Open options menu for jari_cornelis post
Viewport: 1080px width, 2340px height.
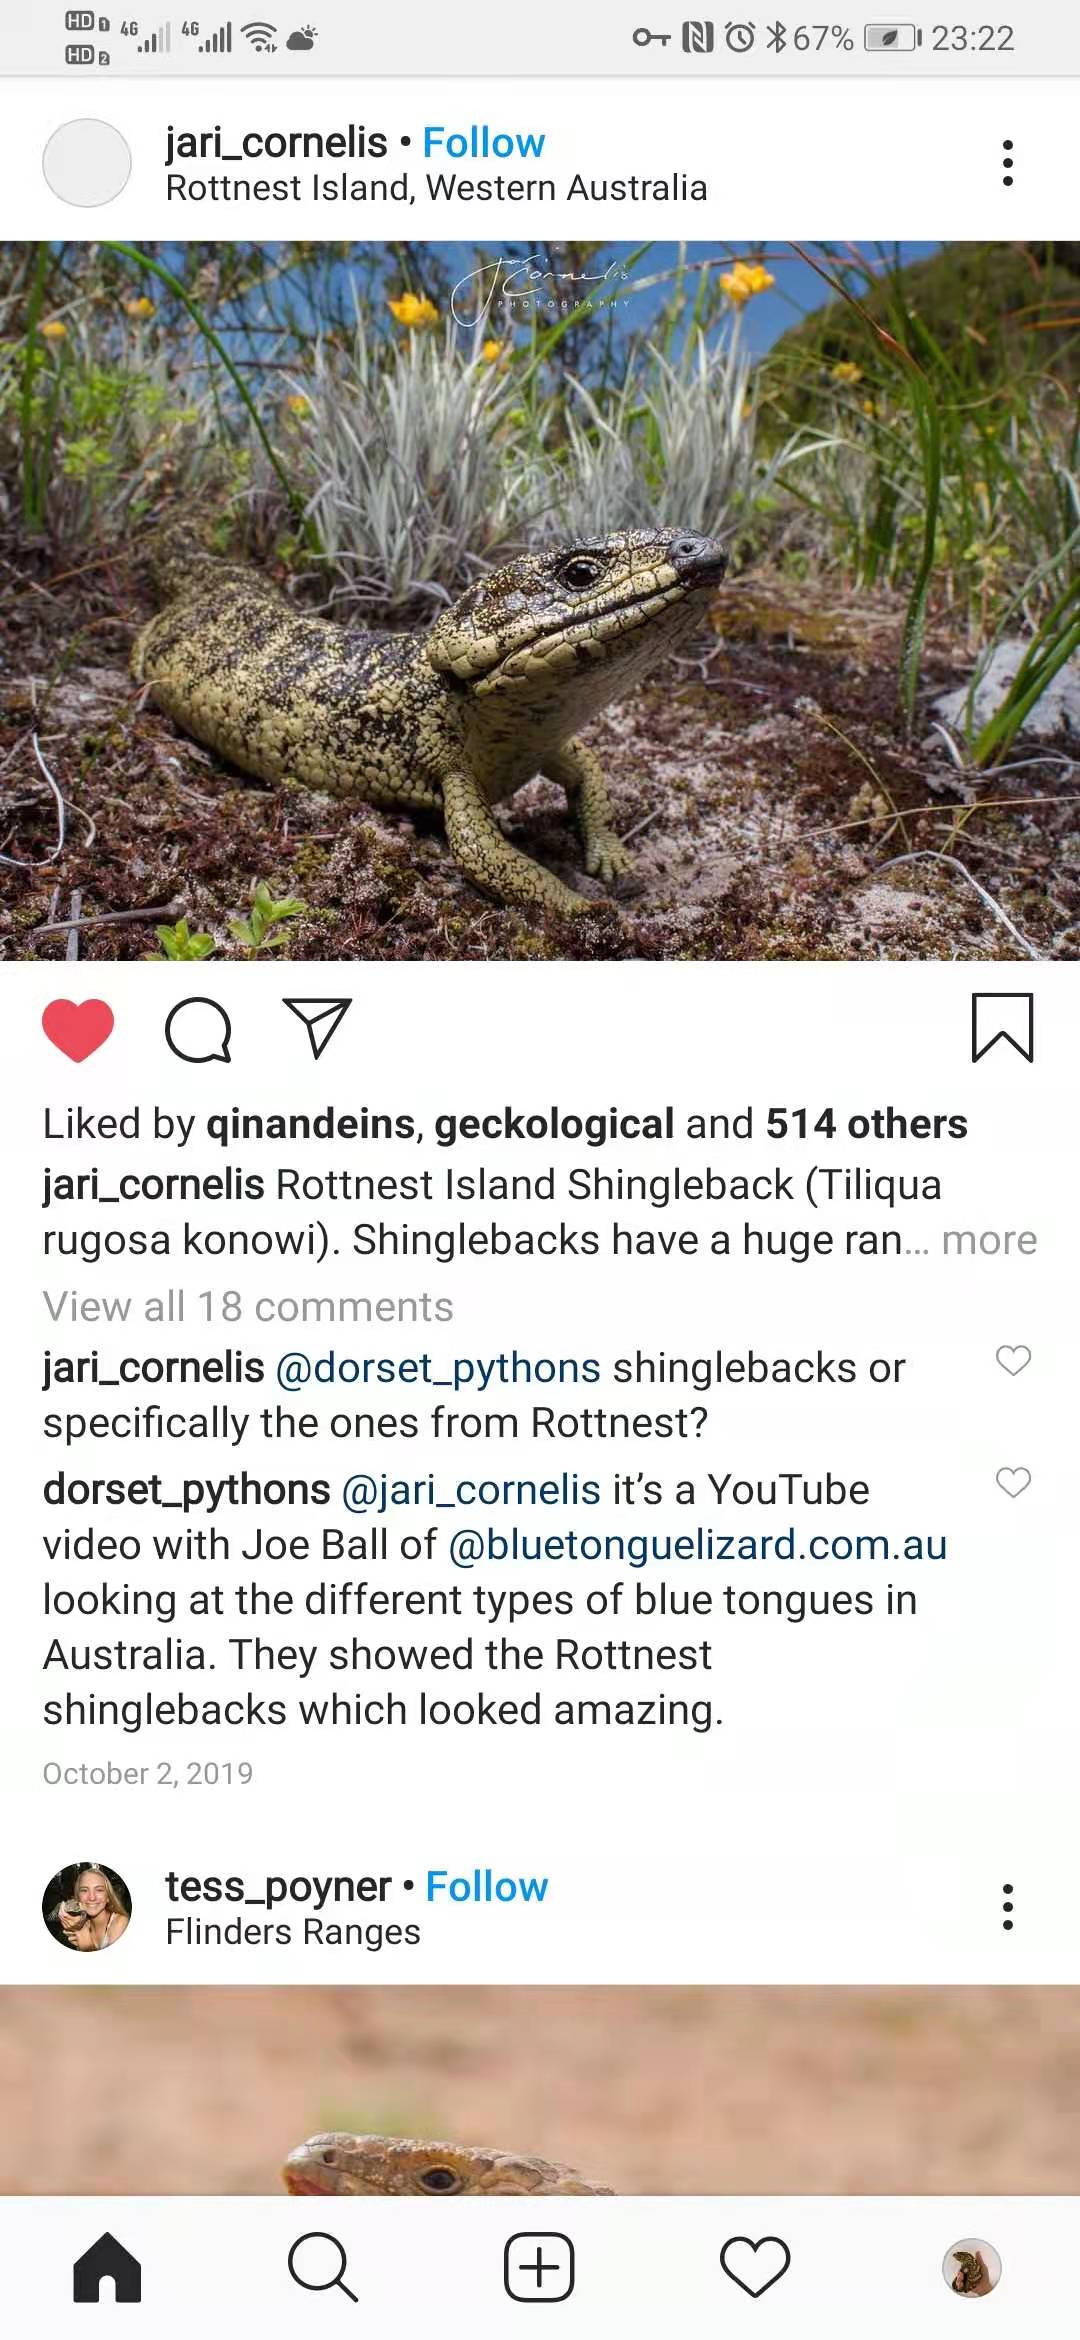click(x=1007, y=163)
